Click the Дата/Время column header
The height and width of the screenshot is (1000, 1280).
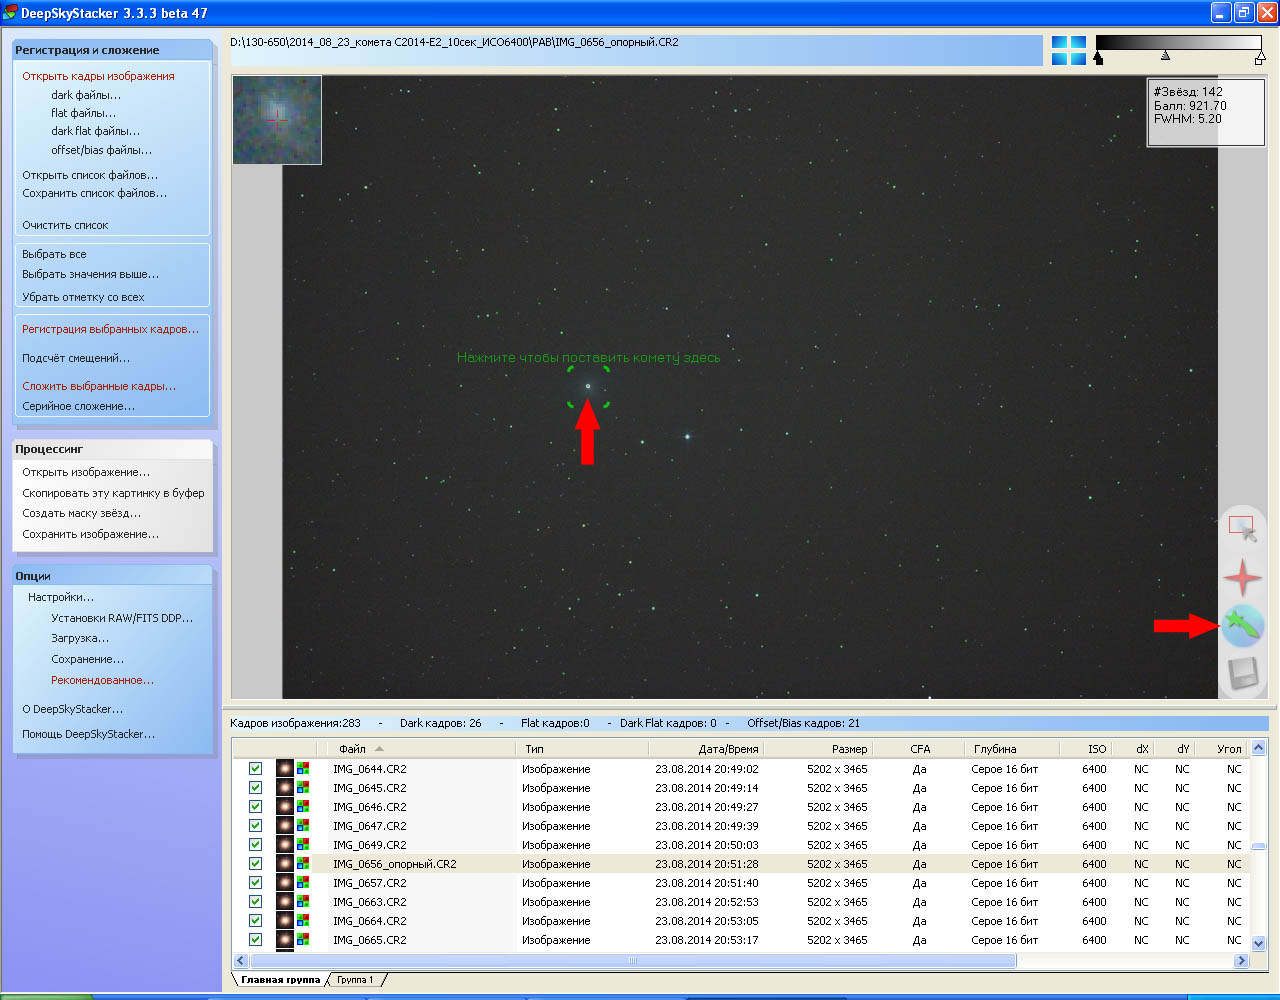[728, 748]
